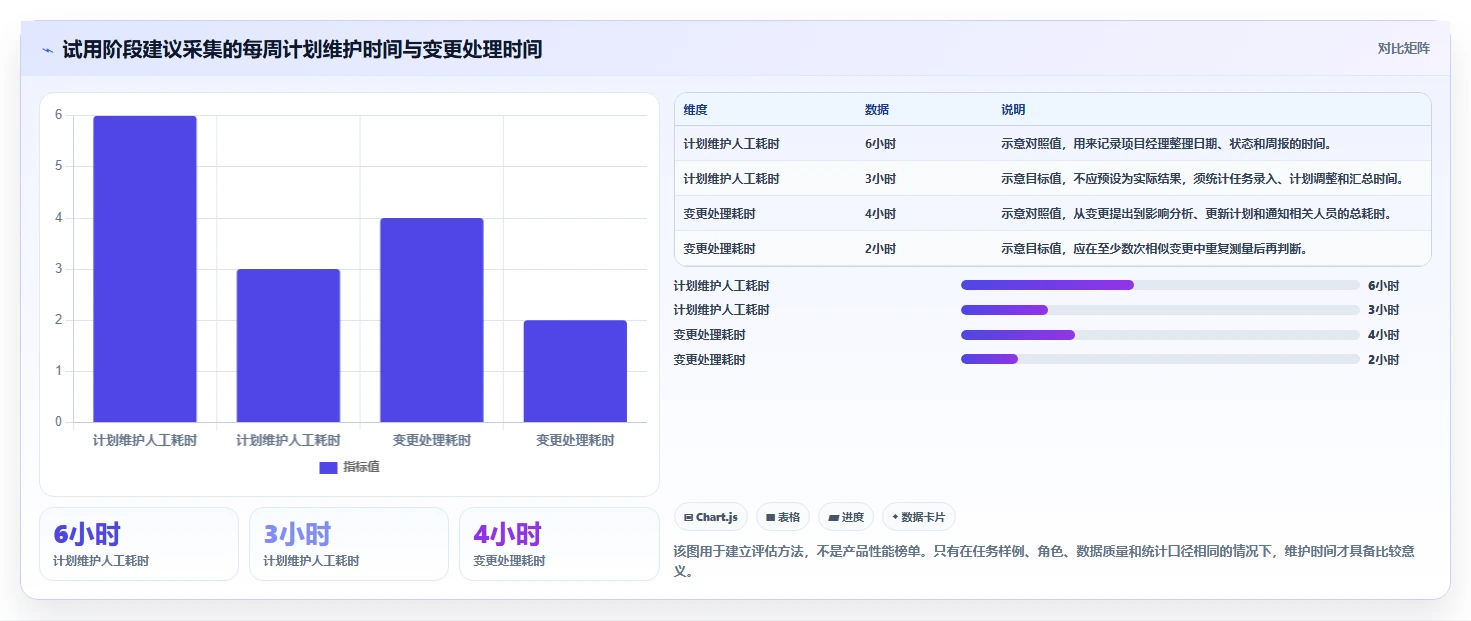Select the shortest chart bar with value 2

575,371
